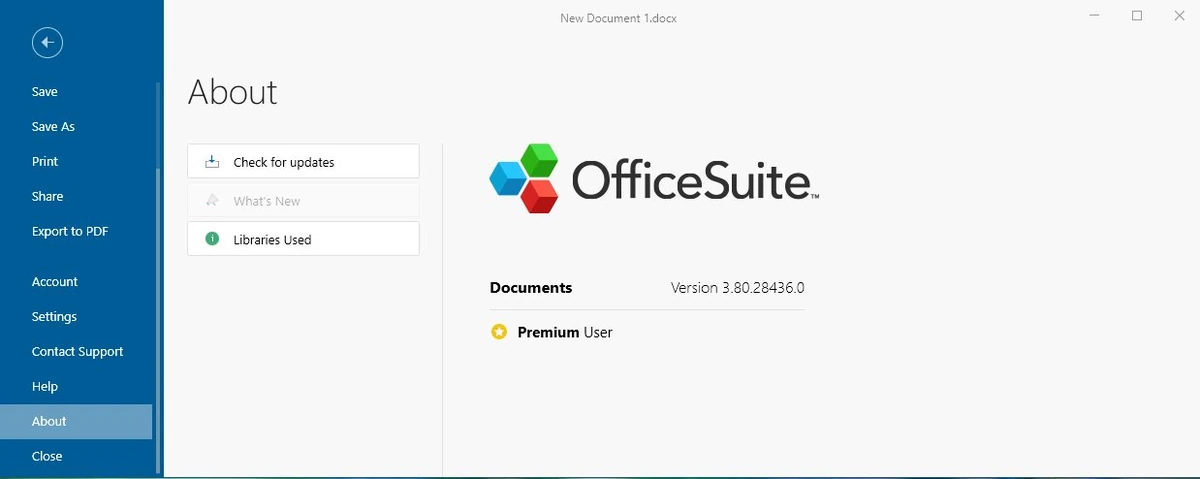Viewport: 1200px width, 479px height.
Task: Click the back arrow circle icon
Action: click(47, 42)
